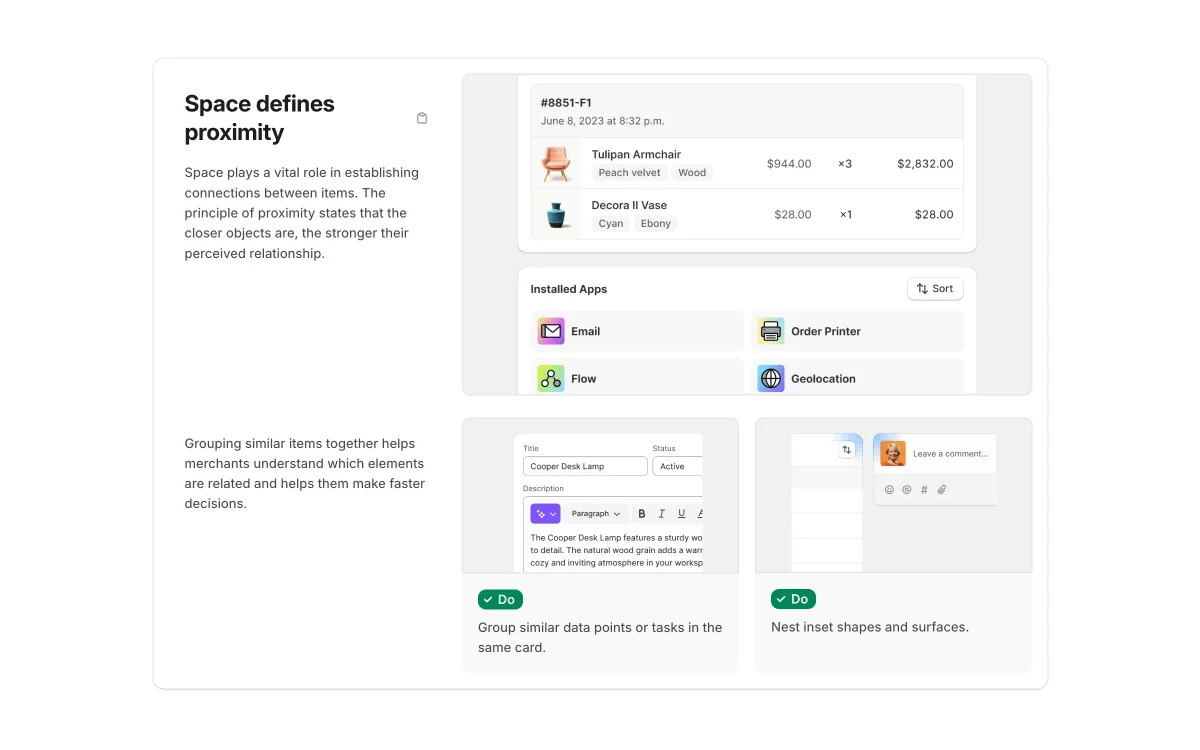The width and height of the screenshot is (1200, 750).
Task: Click the Peach velvet tag
Action: (x=629, y=173)
